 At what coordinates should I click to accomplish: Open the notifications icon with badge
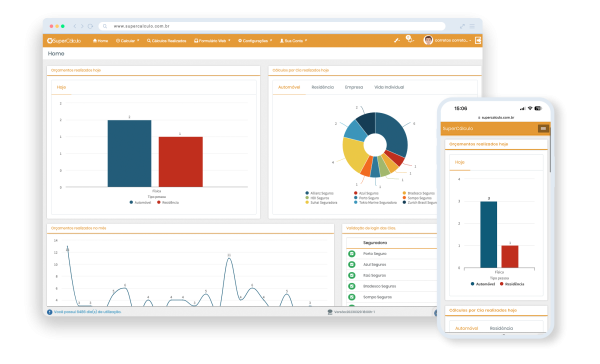(409, 39)
